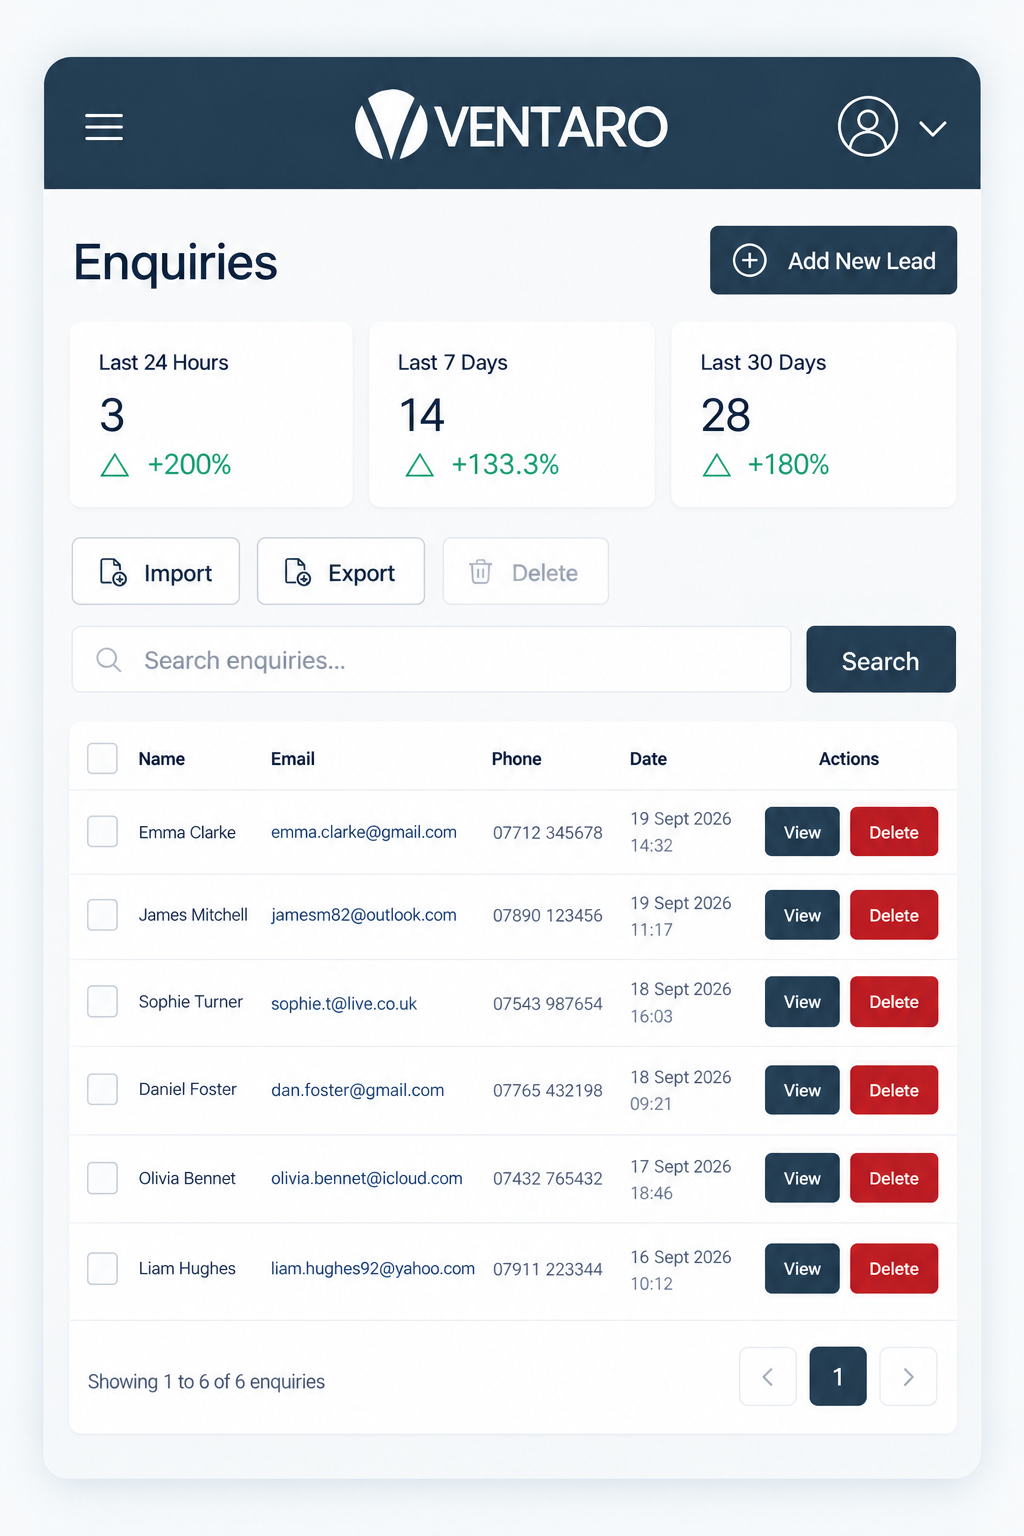1024x1536 pixels.
Task: Click the Showing 1 to 6 of 6 enquiries text
Action: tap(206, 1381)
